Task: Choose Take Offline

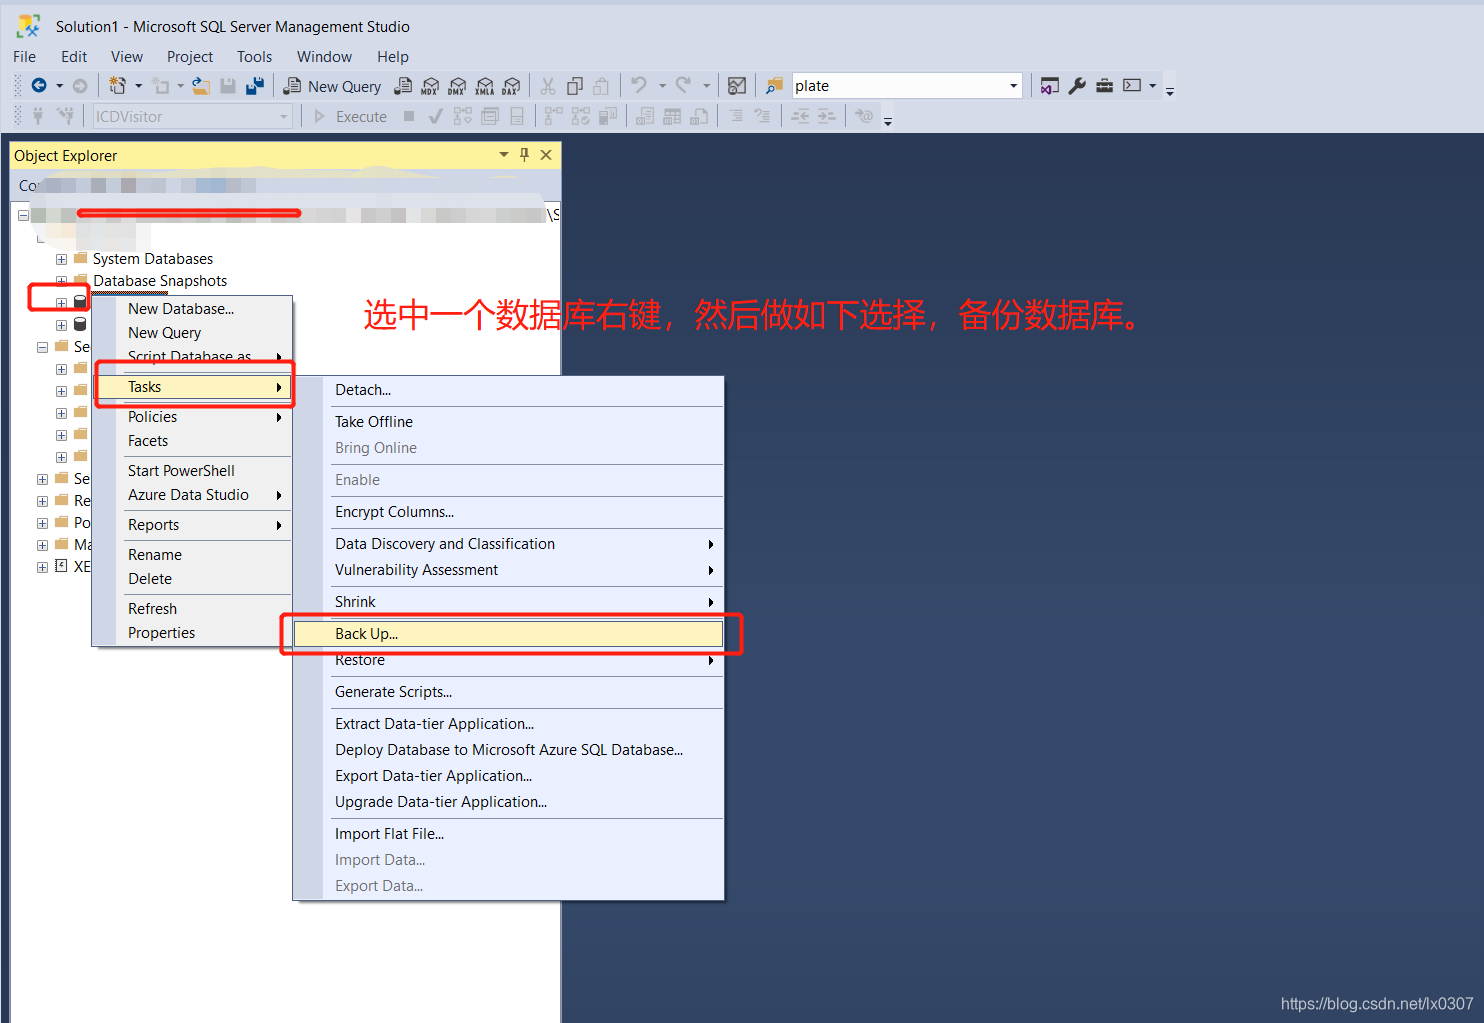Action: pos(508,422)
